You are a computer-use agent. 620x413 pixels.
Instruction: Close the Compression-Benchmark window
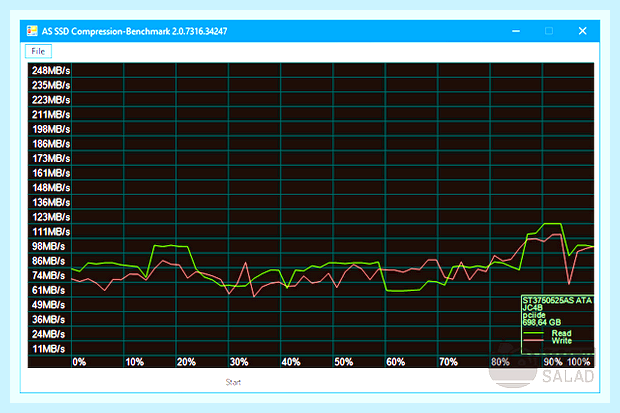tap(582, 31)
